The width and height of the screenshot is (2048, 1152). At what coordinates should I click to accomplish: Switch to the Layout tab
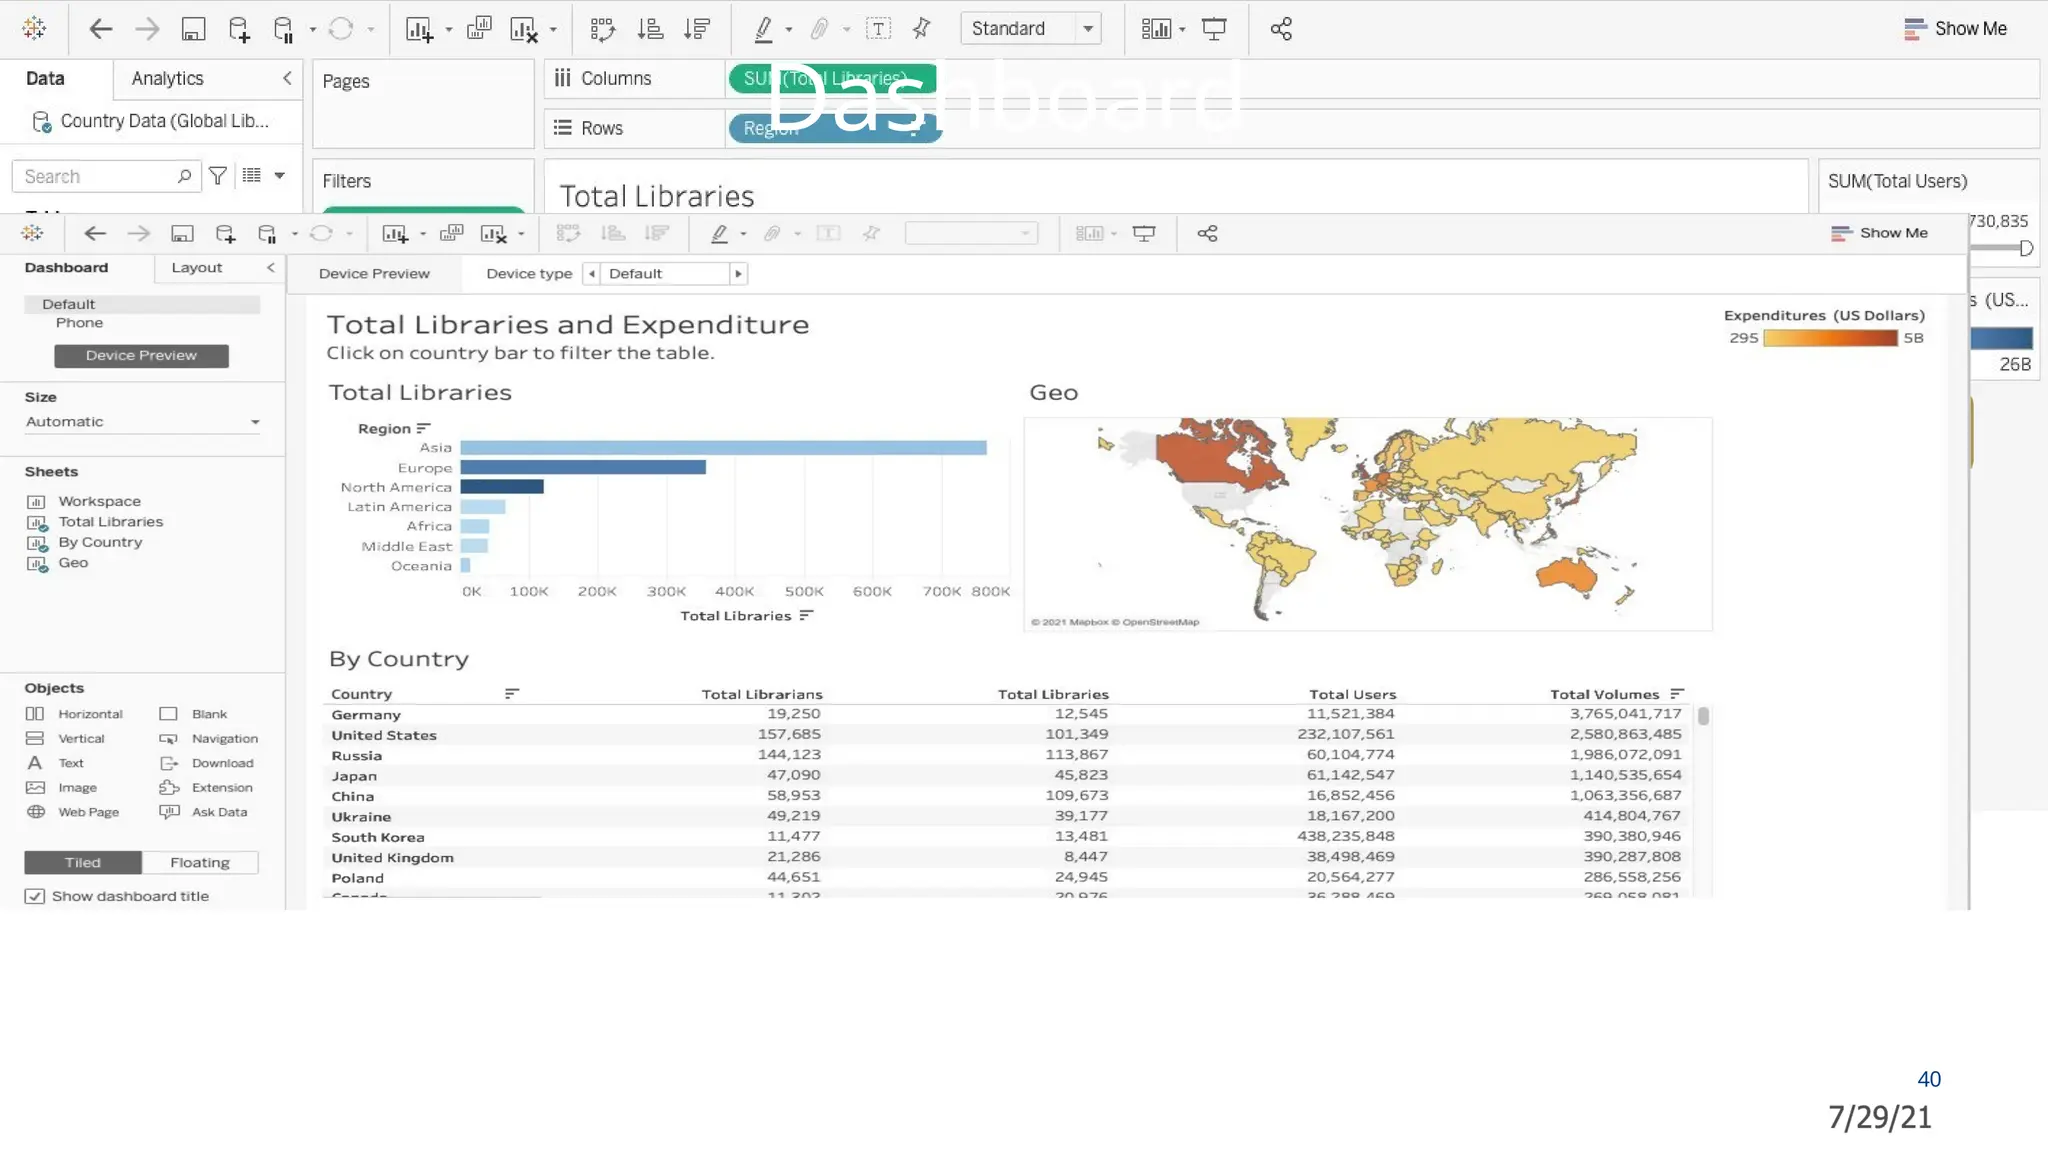point(196,268)
